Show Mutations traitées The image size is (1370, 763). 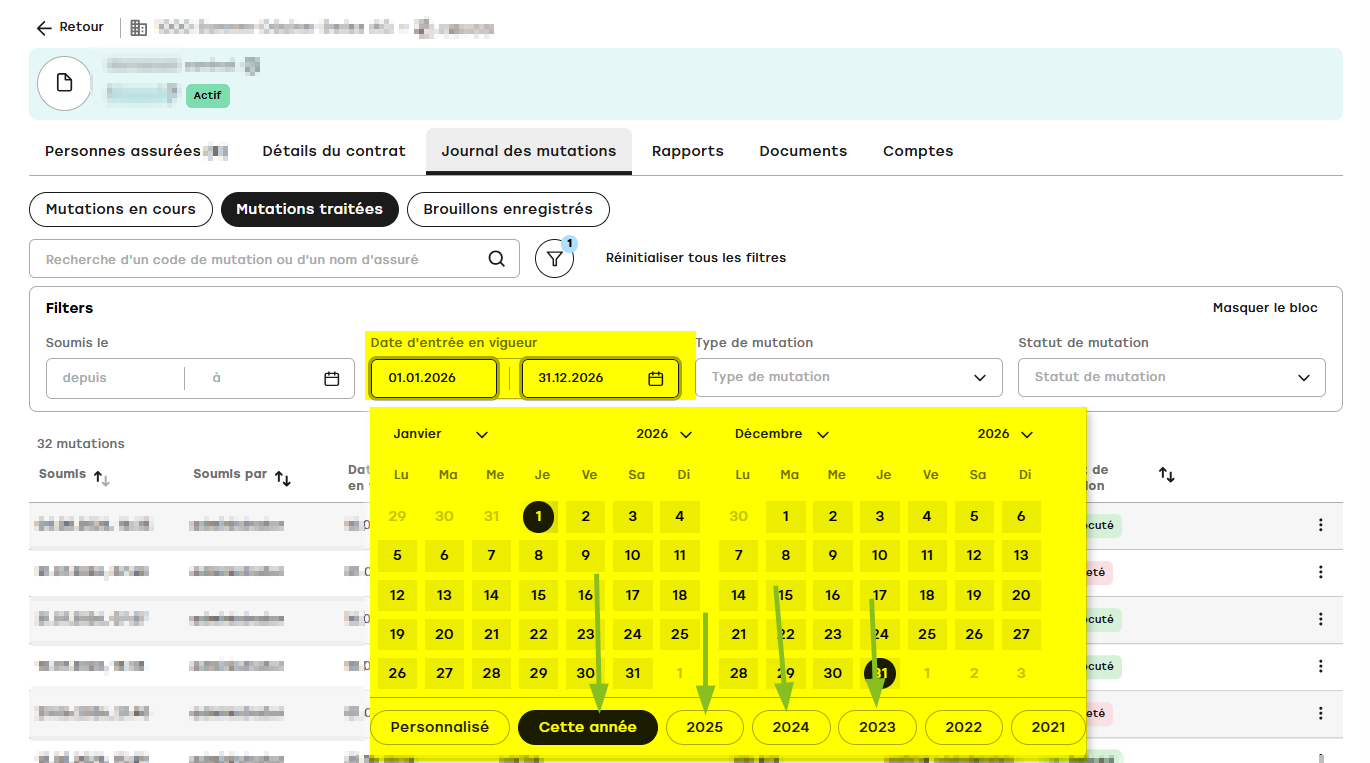click(310, 209)
